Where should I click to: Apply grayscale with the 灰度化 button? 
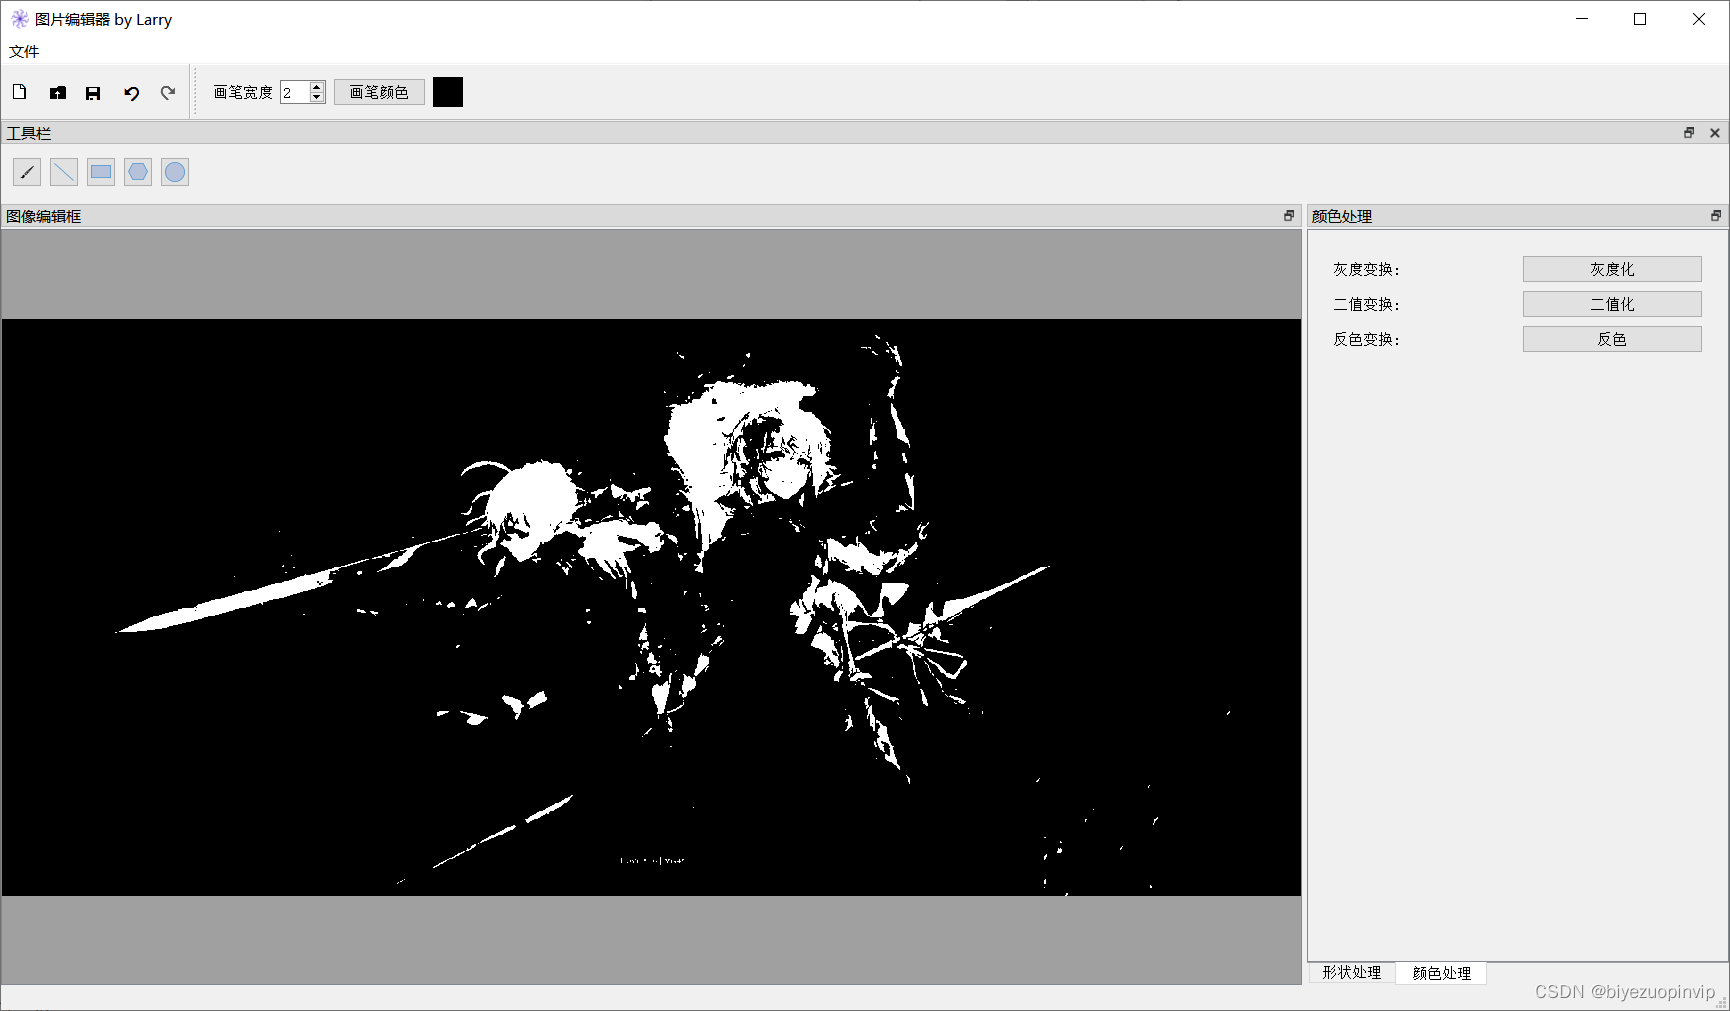coord(1612,269)
